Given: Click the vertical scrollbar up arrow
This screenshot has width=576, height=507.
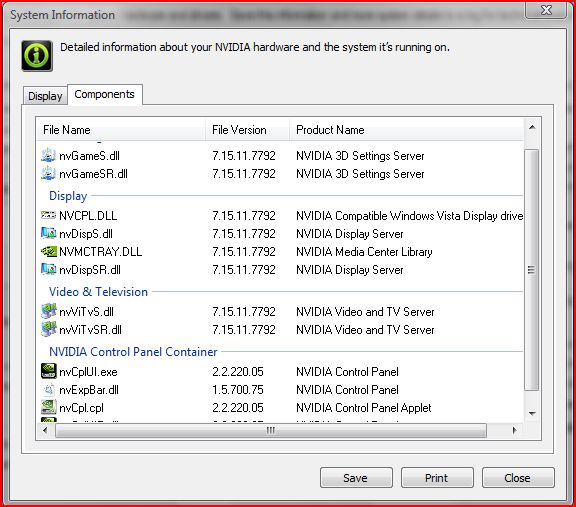Looking at the screenshot, I should click(x=532, y=127).
